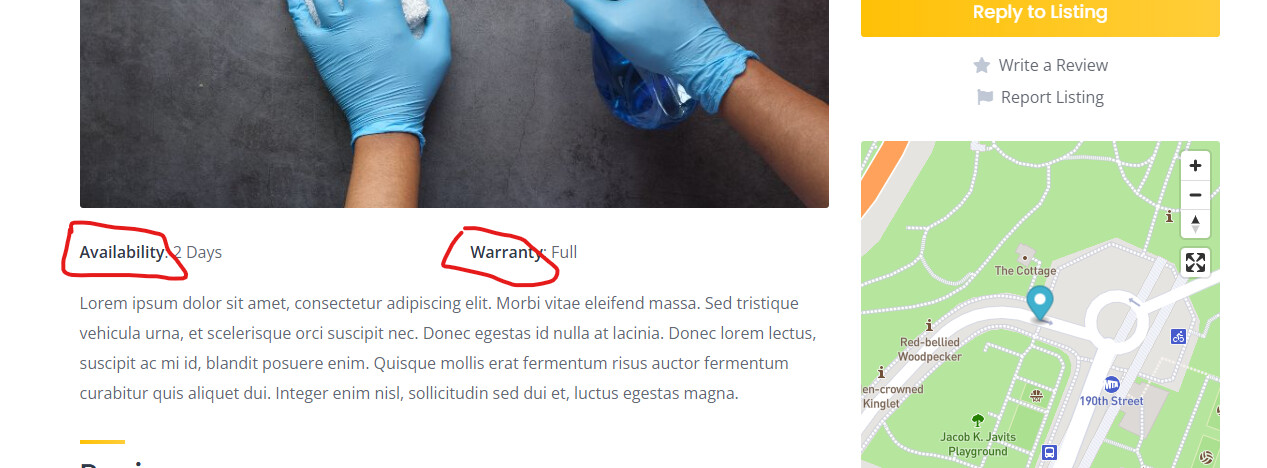Open the Report Listing link
The height and width of the screenshot is (468, 1267).
click(1052, 97)
